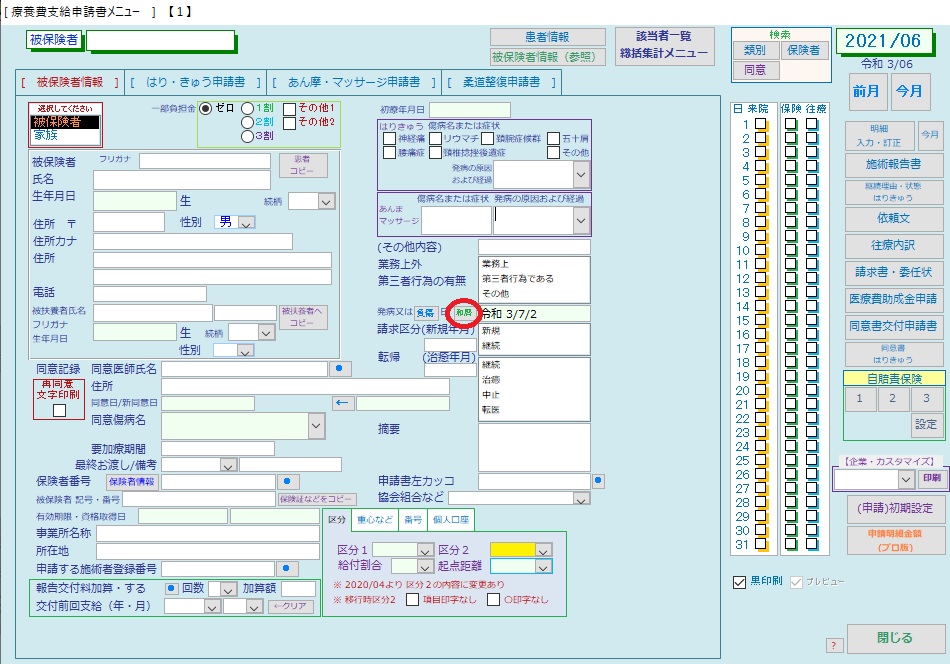Click (申請)初期設定 button
950x664 pixels.
coord(894,509)
